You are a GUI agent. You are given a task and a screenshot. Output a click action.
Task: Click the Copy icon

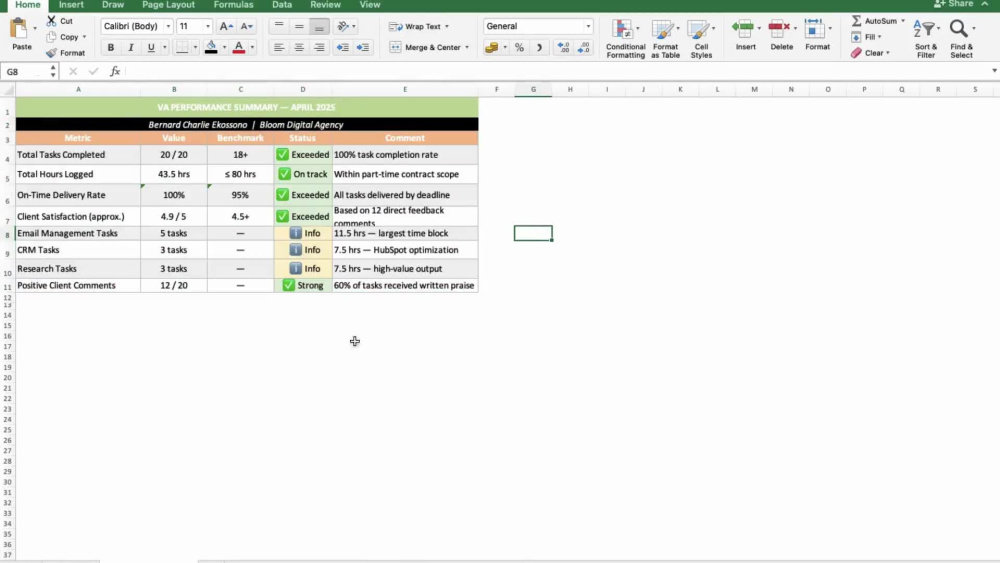tap(52, 37)
